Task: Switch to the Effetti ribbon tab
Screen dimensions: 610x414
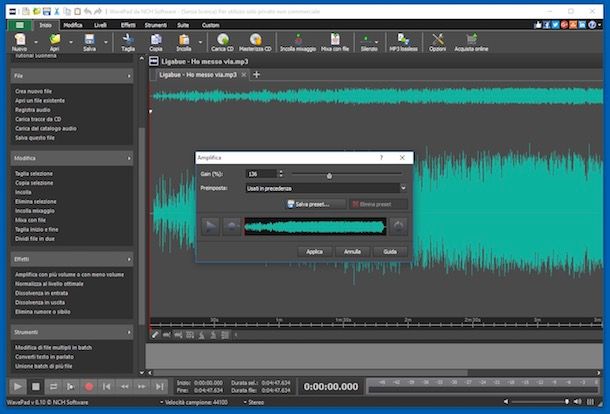Action: pos(128,25)
